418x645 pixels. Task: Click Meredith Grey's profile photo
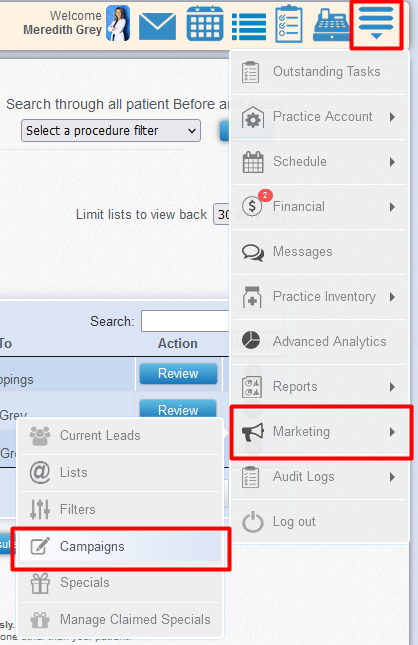(x=118, y=23)
